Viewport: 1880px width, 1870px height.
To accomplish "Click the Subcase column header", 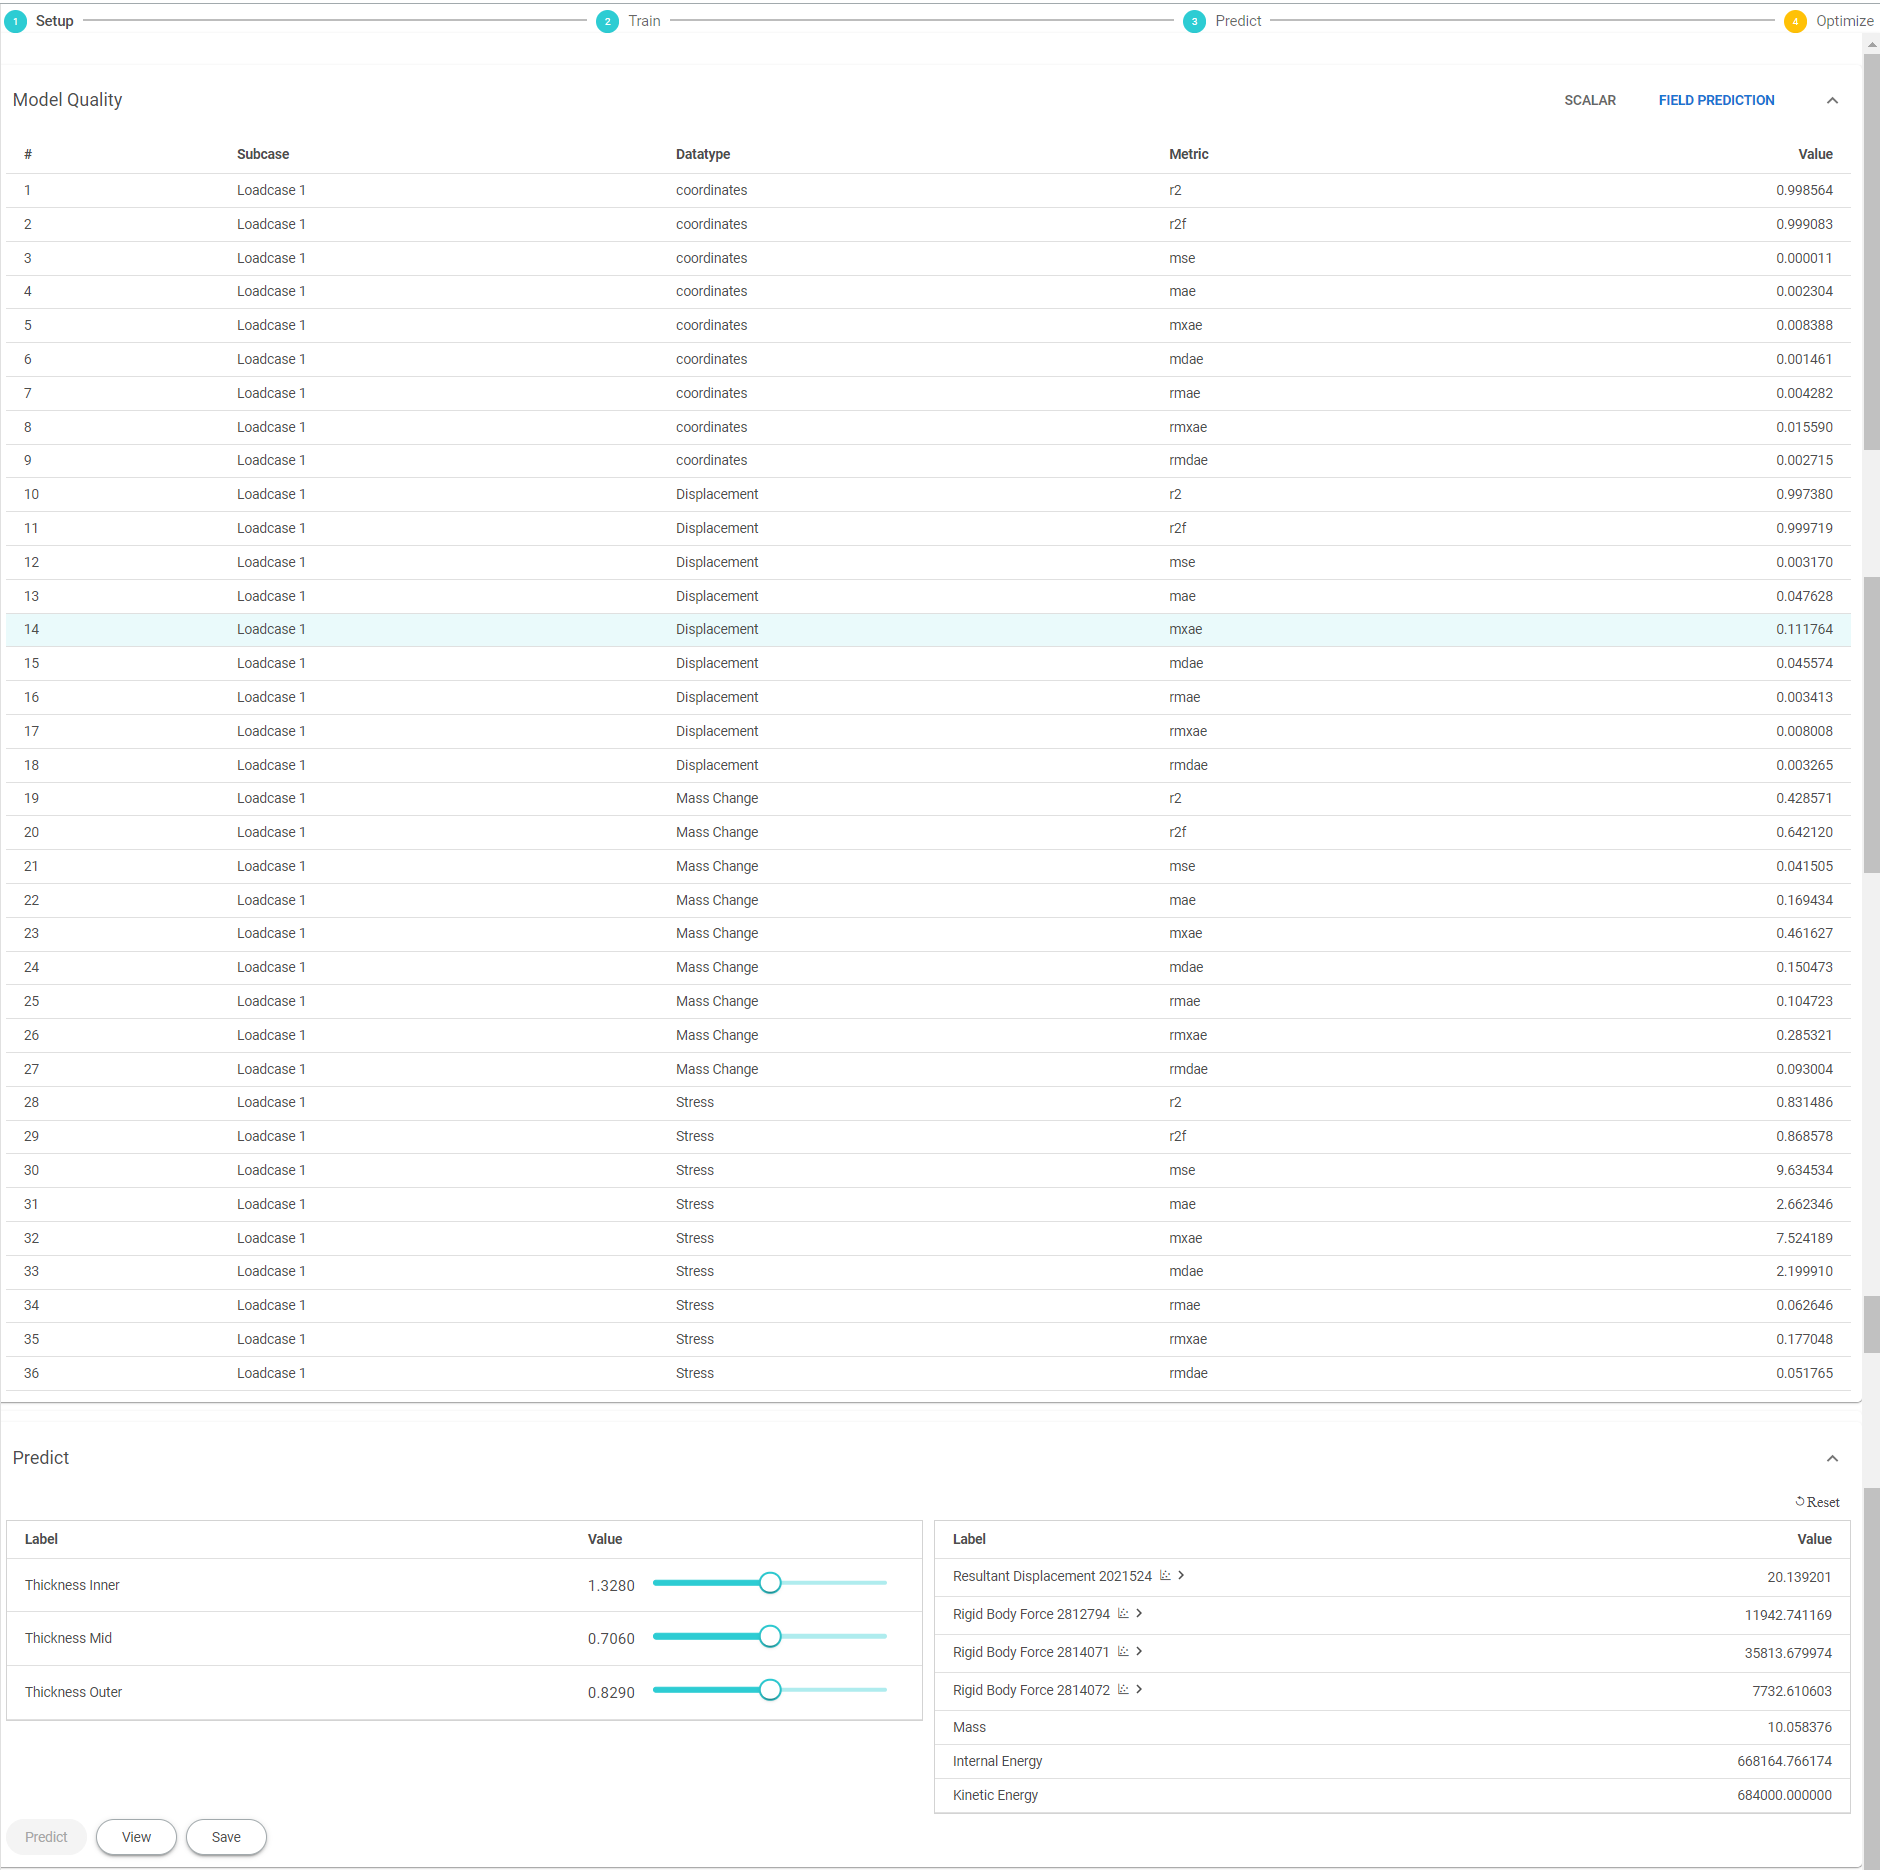I will tap(263, 154).
